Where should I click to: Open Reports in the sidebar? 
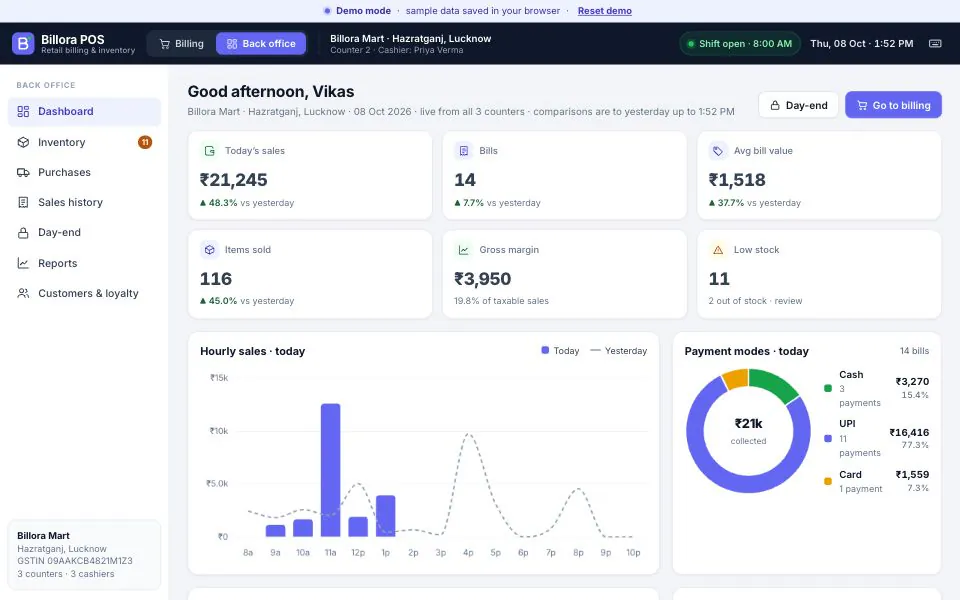84,263
